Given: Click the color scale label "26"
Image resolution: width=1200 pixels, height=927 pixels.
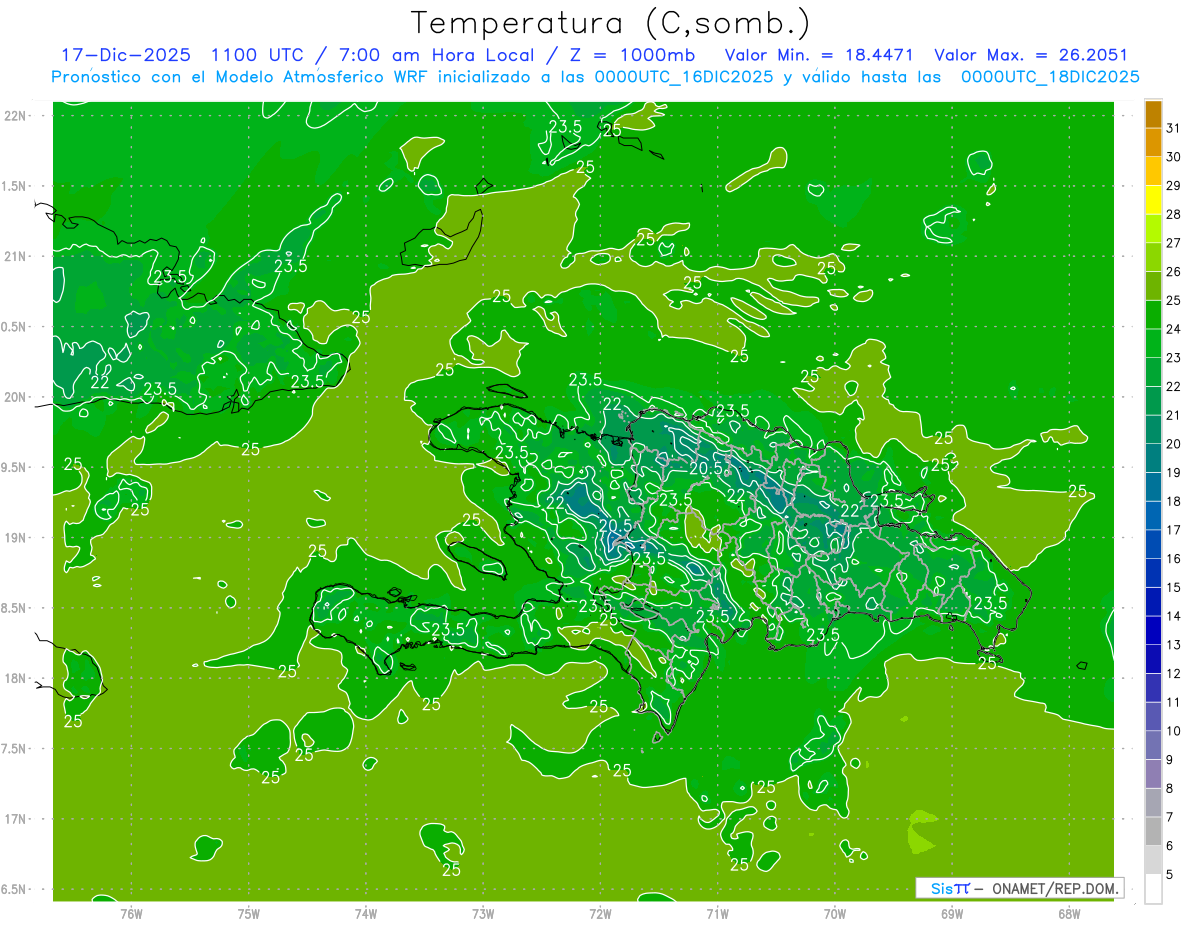Looking at the screenshot, I should click(x=1174, y=272).
